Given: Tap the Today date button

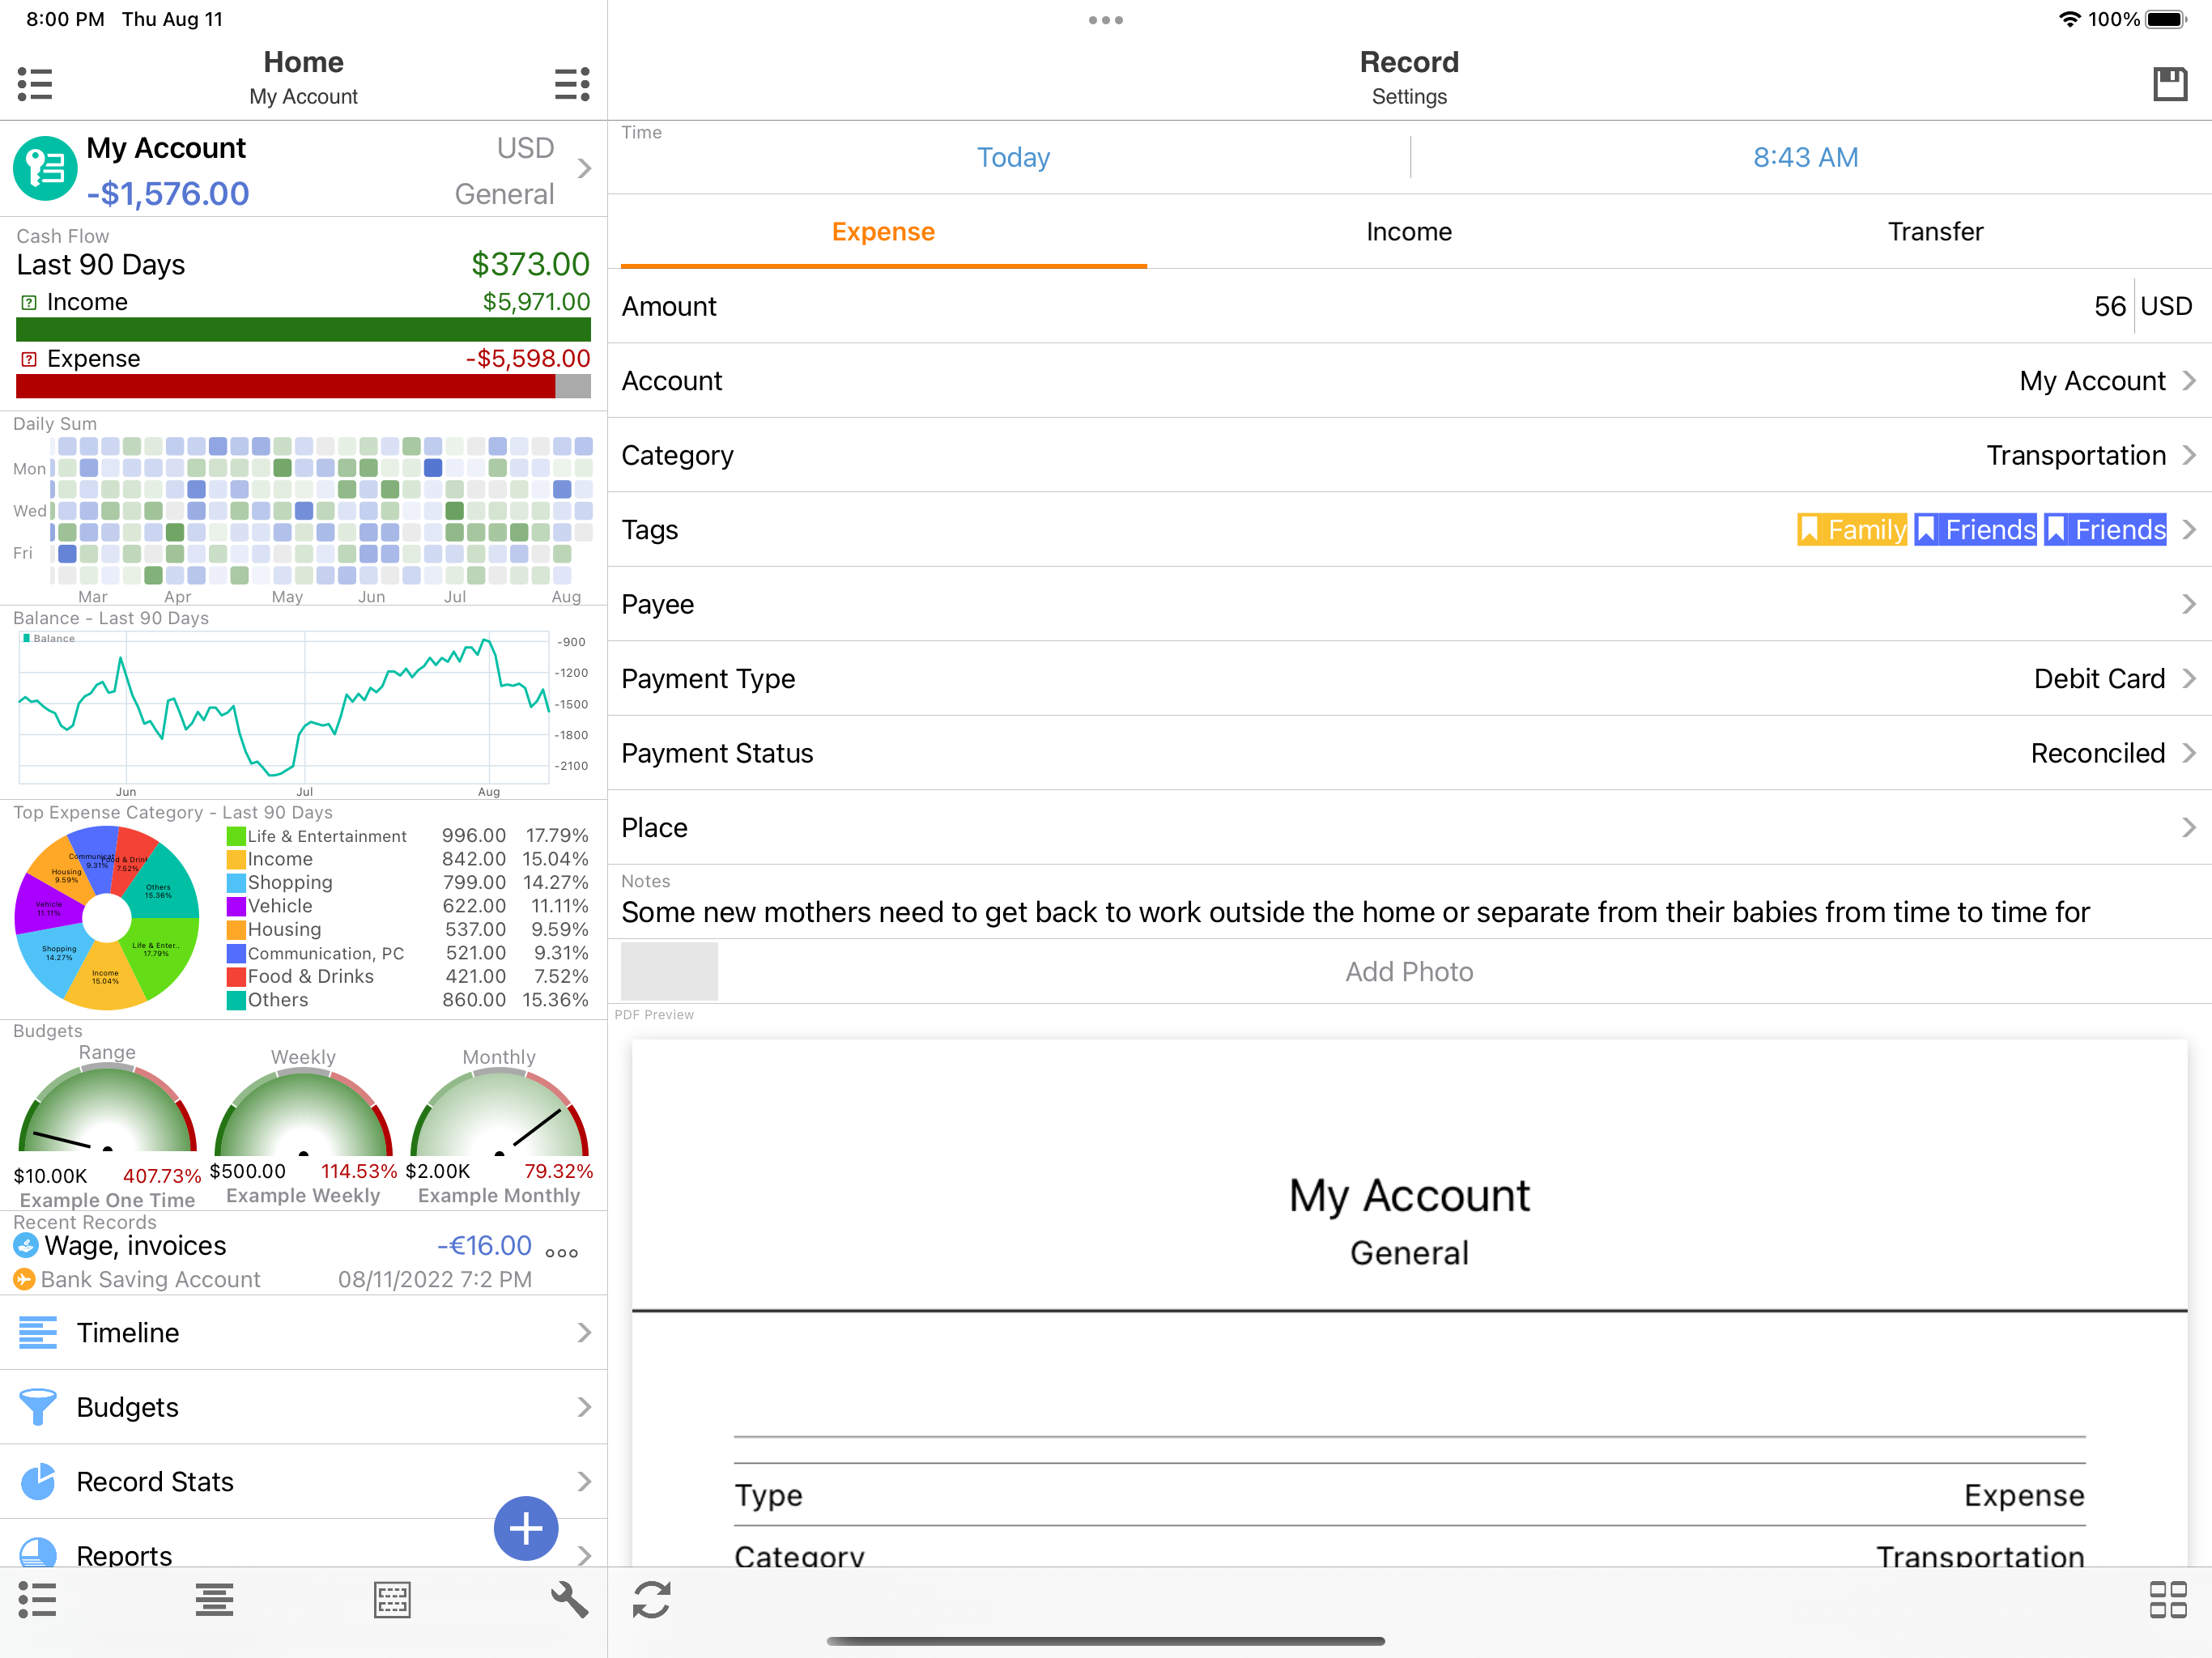Looking at the screenshot, I should coord(1012,157).
